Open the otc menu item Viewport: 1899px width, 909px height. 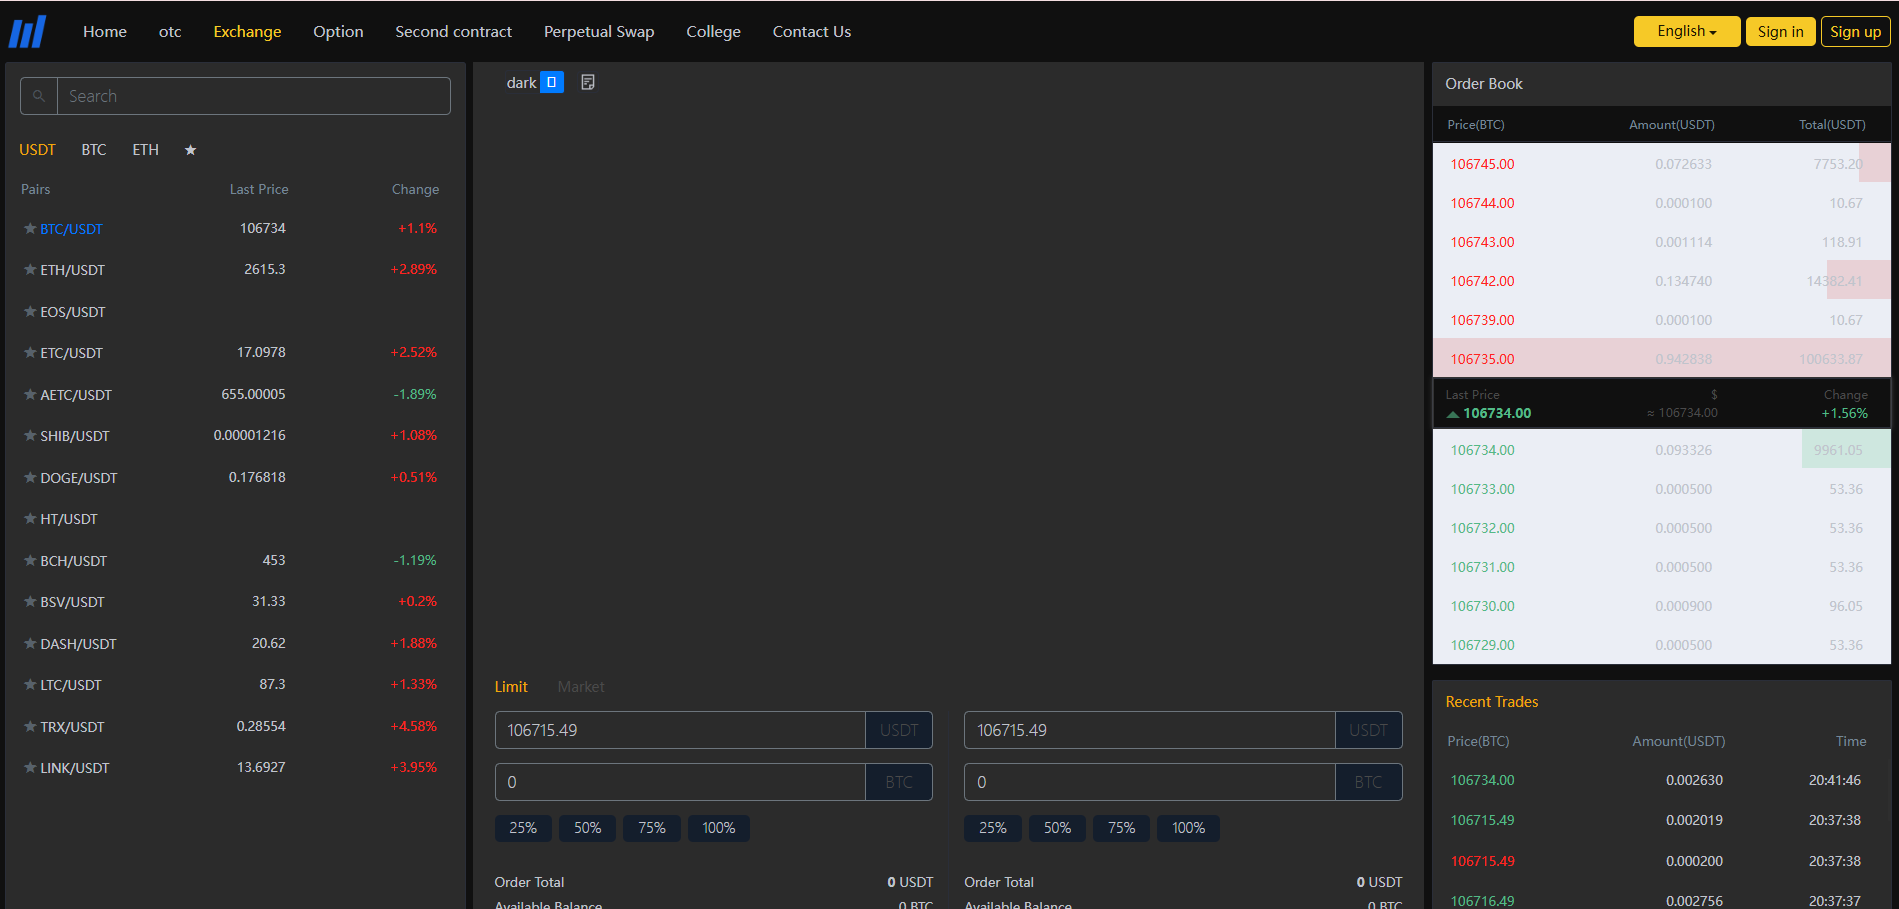[170, 32]
